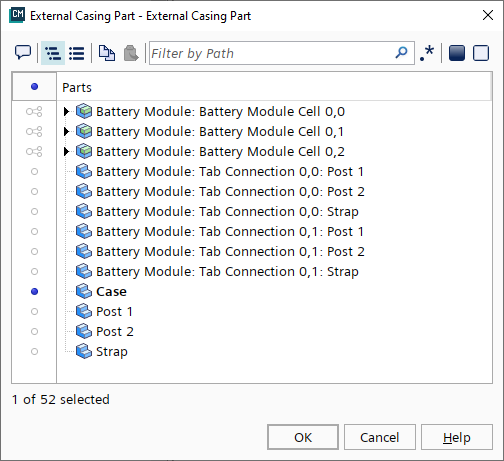The image size is (504, 461).
Task: Switch to hierarchical tree view icon
Action: click(x=53, y=53)
